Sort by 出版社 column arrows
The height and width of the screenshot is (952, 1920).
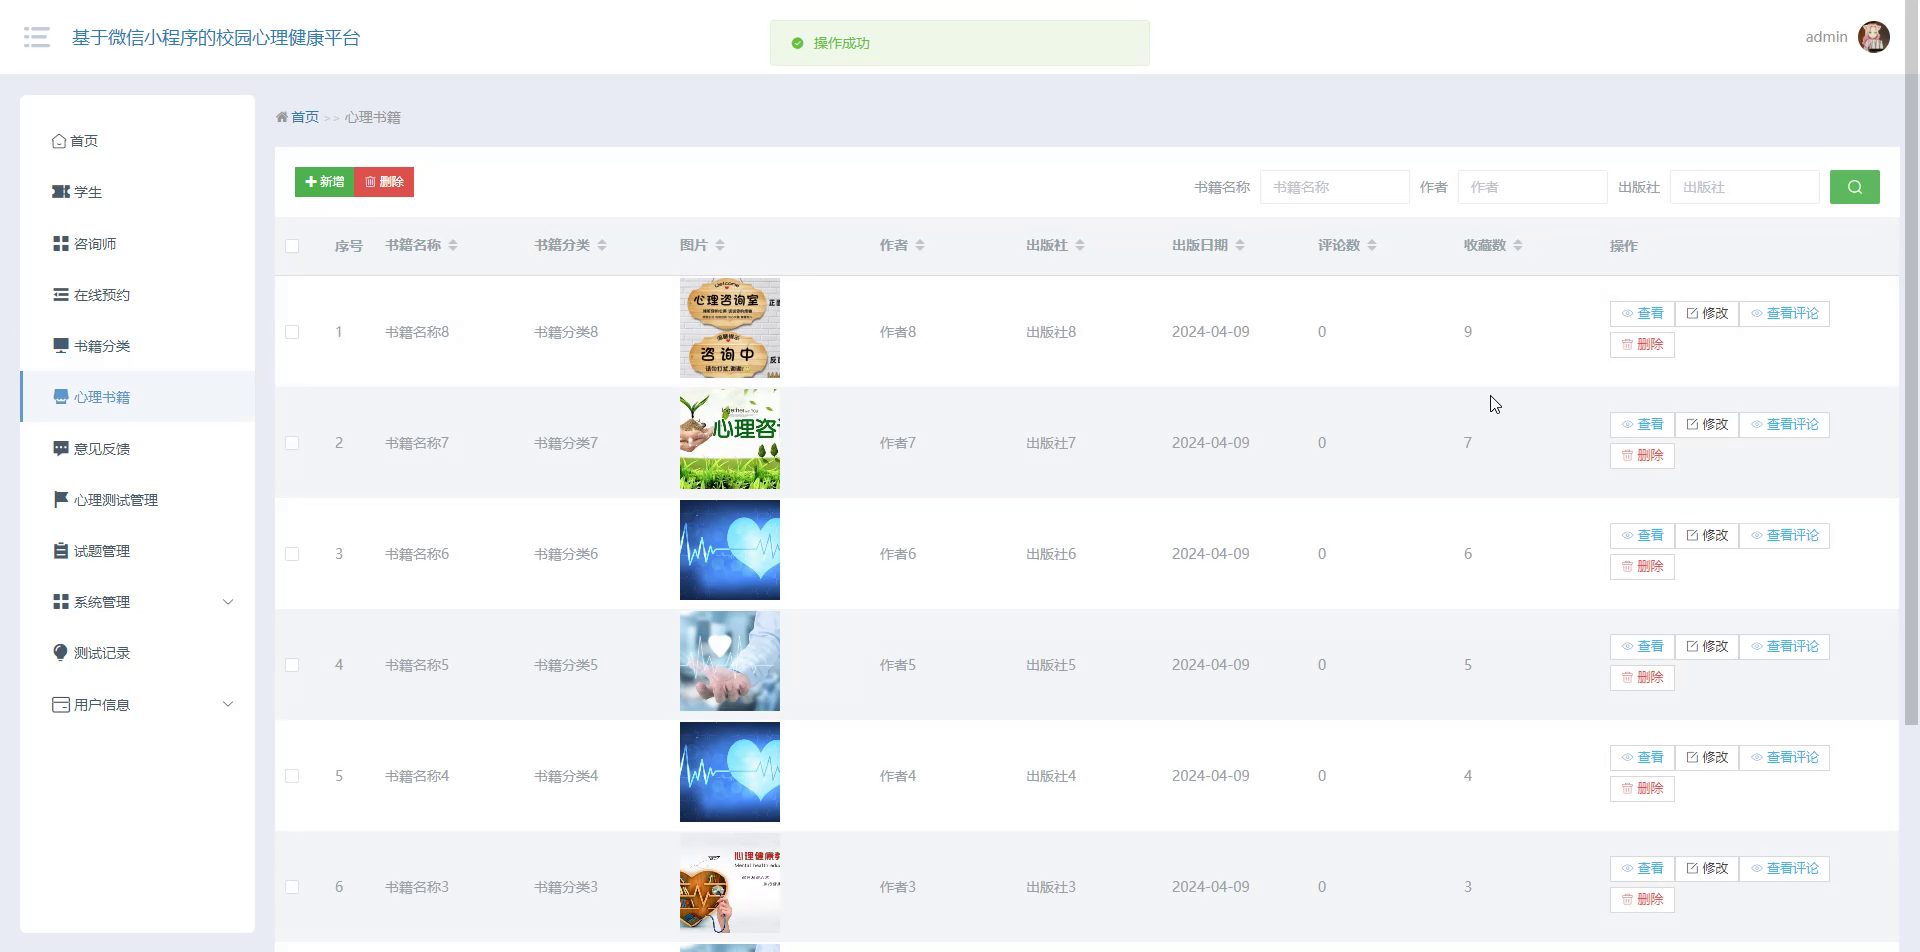1080,245
